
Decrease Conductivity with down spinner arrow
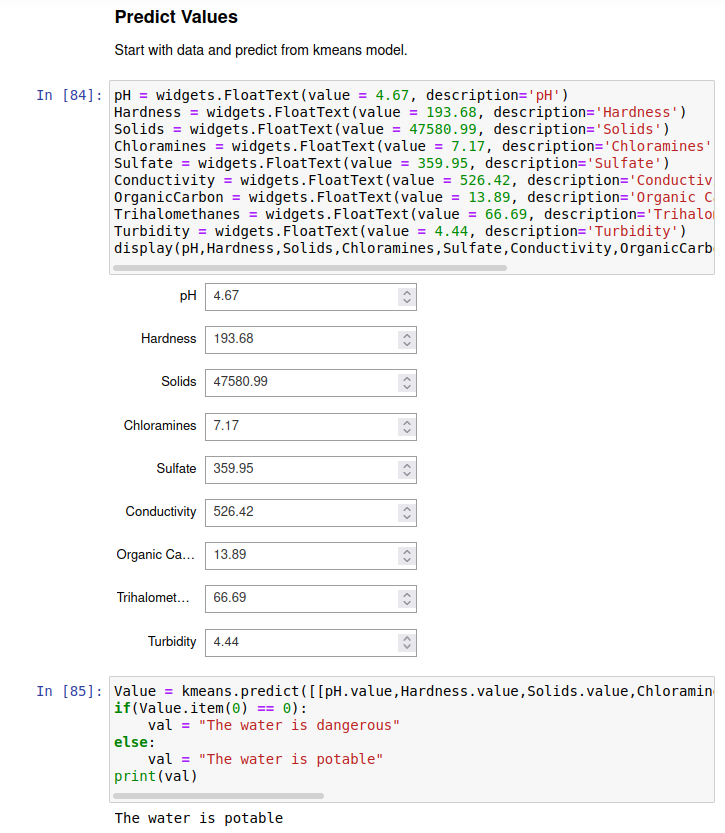pyautogui.click(x=407, y=517)
